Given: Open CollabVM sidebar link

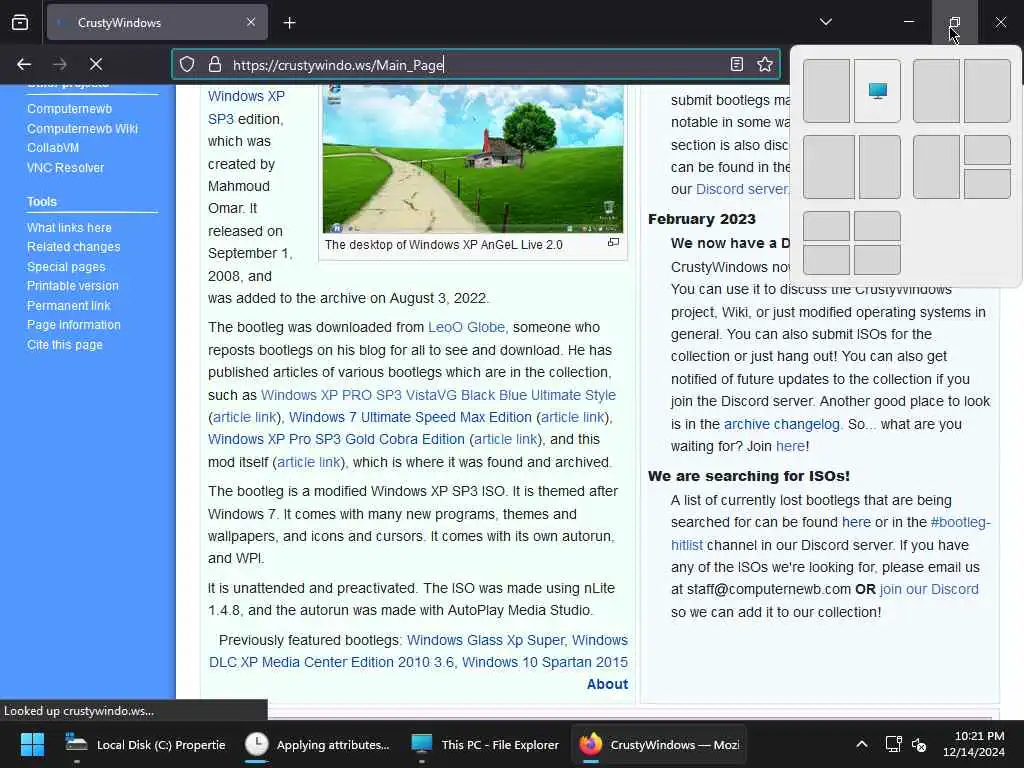Looking at the screenshot, I should [x=53, y=148].
